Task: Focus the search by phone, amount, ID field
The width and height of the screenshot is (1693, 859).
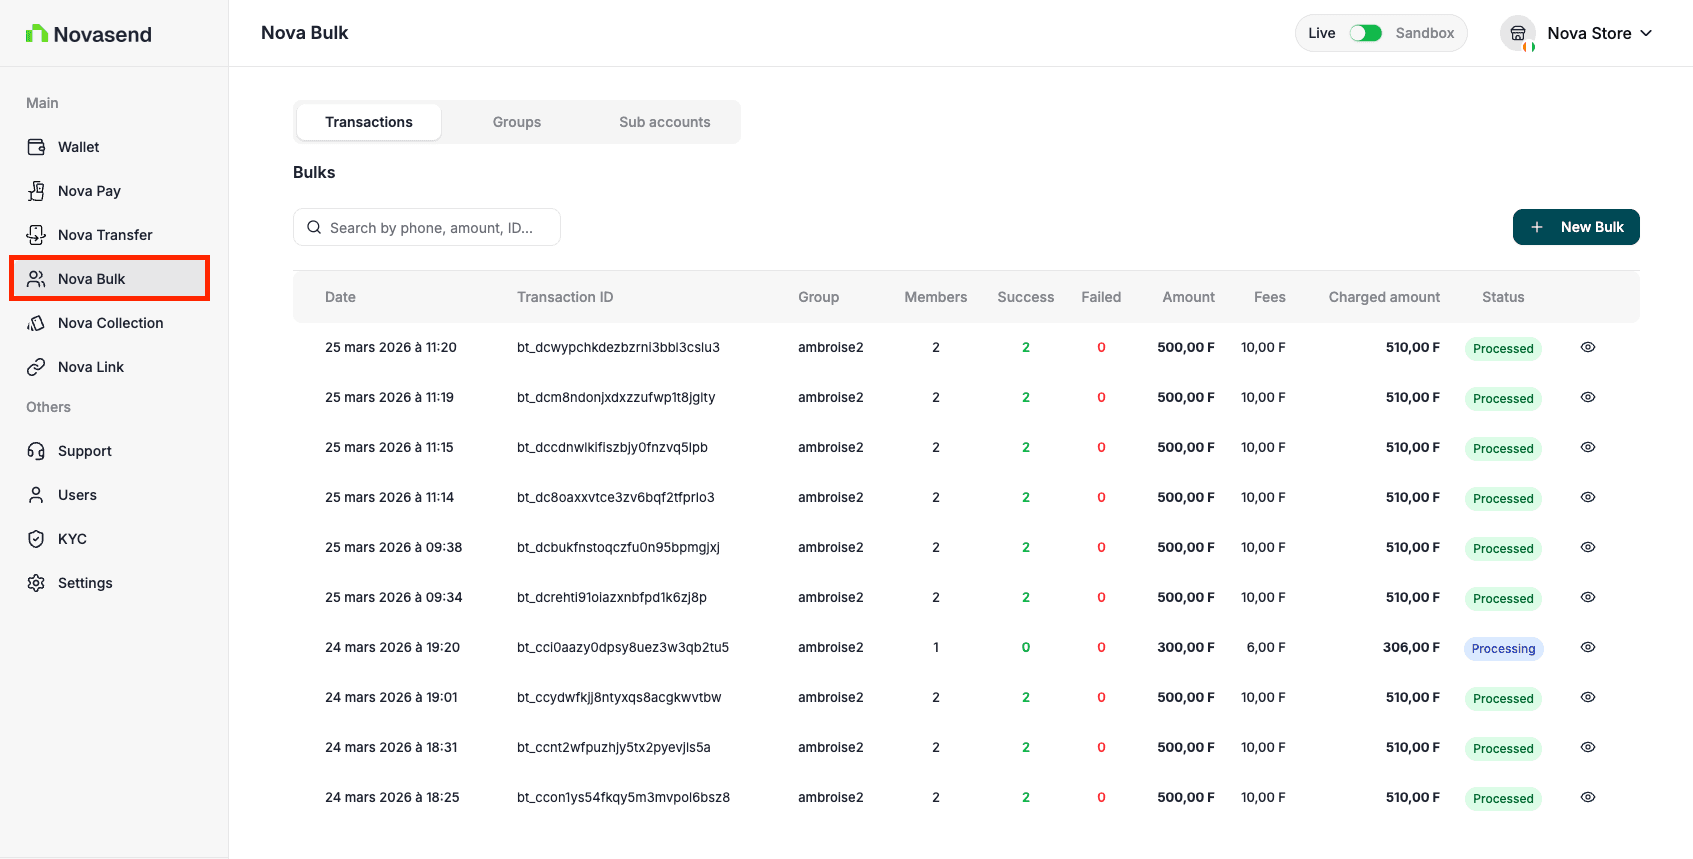Action: click(x=427, y=227)
